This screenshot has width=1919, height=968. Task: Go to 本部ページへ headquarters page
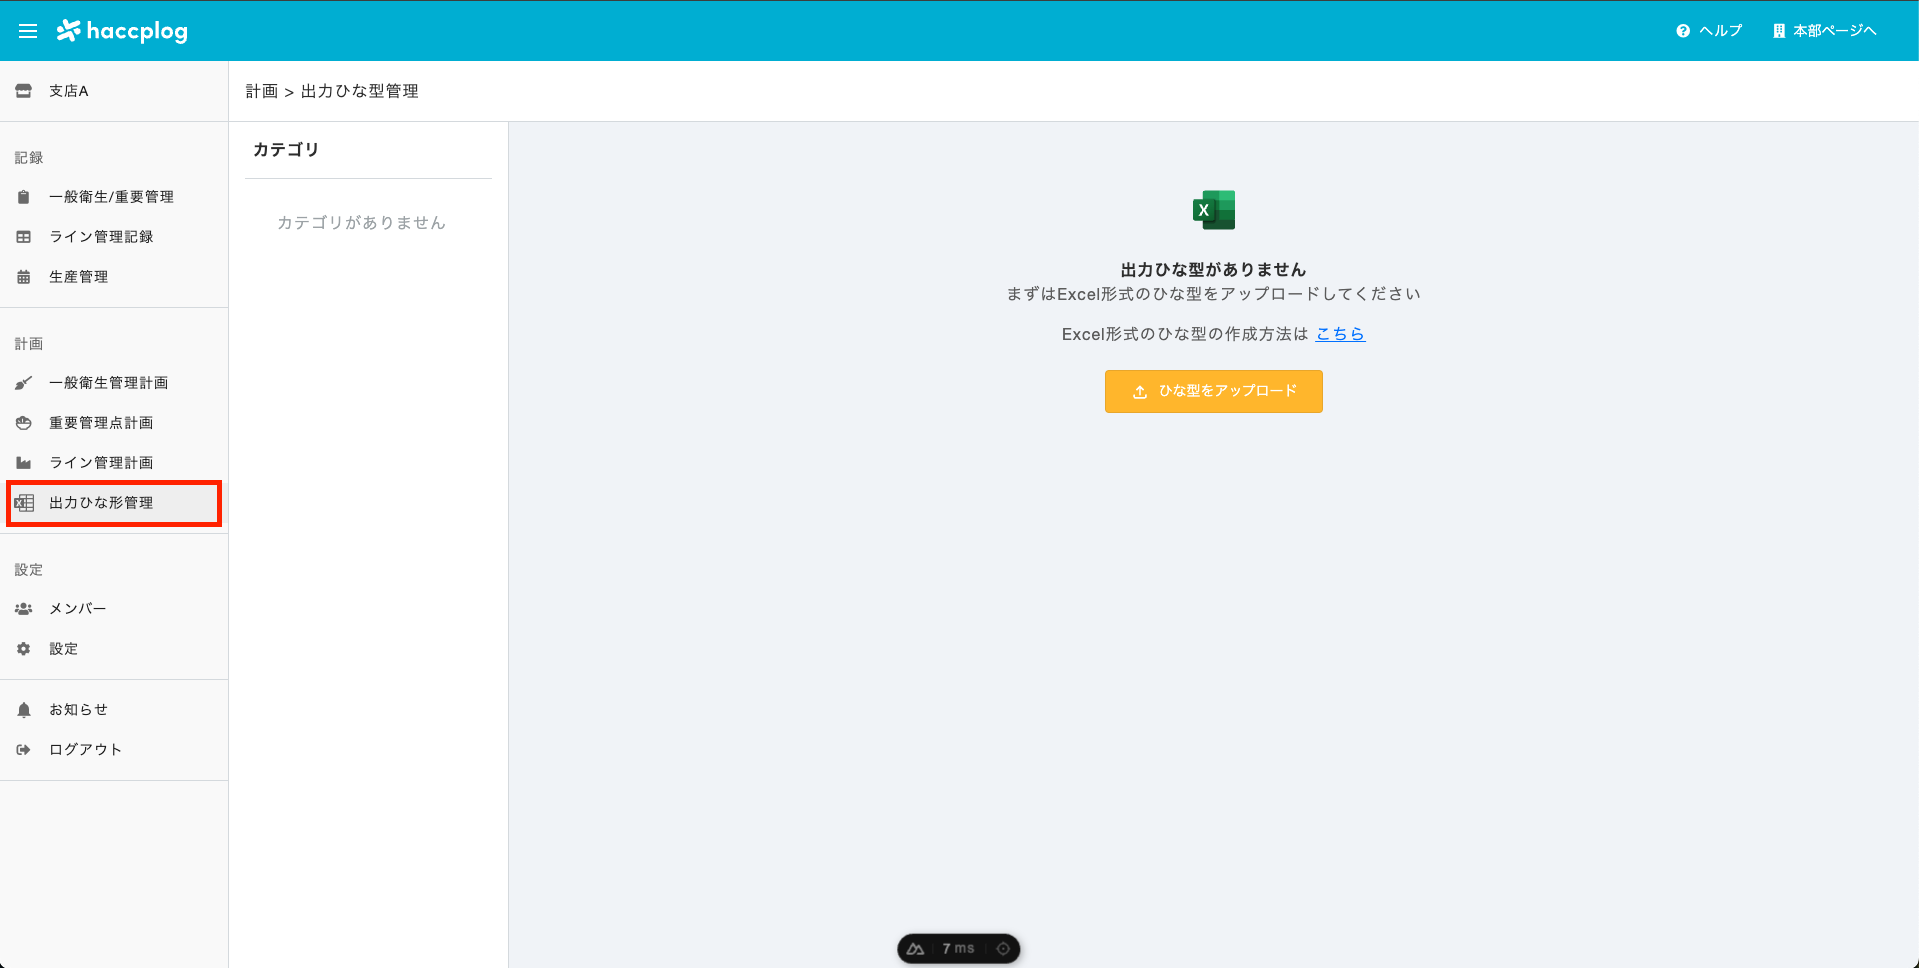(x=1824, y=31)
